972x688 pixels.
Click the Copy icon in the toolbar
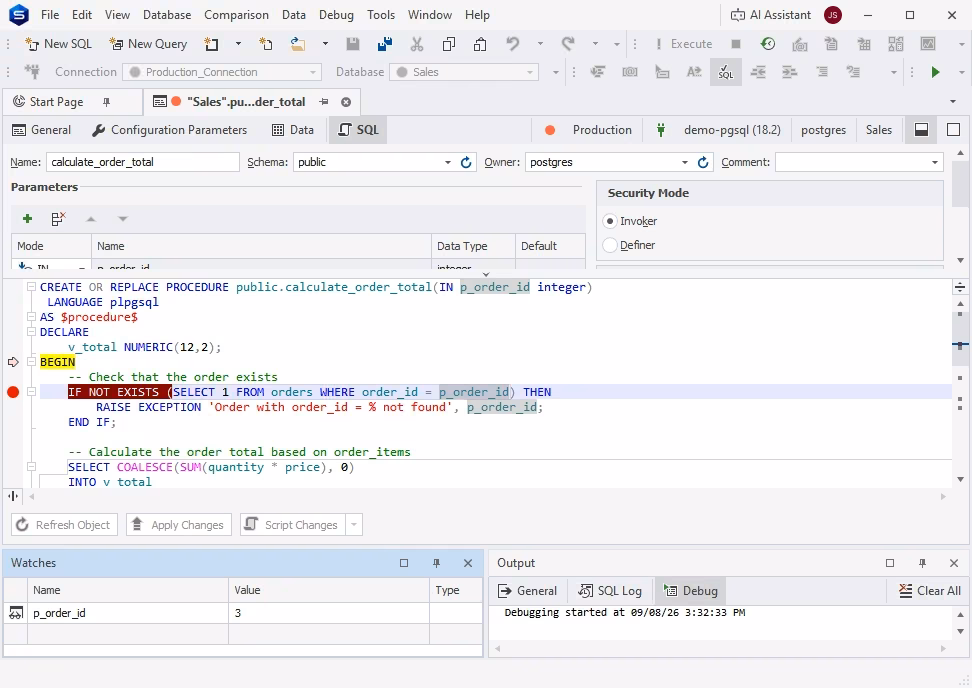[x=449, y=44]
